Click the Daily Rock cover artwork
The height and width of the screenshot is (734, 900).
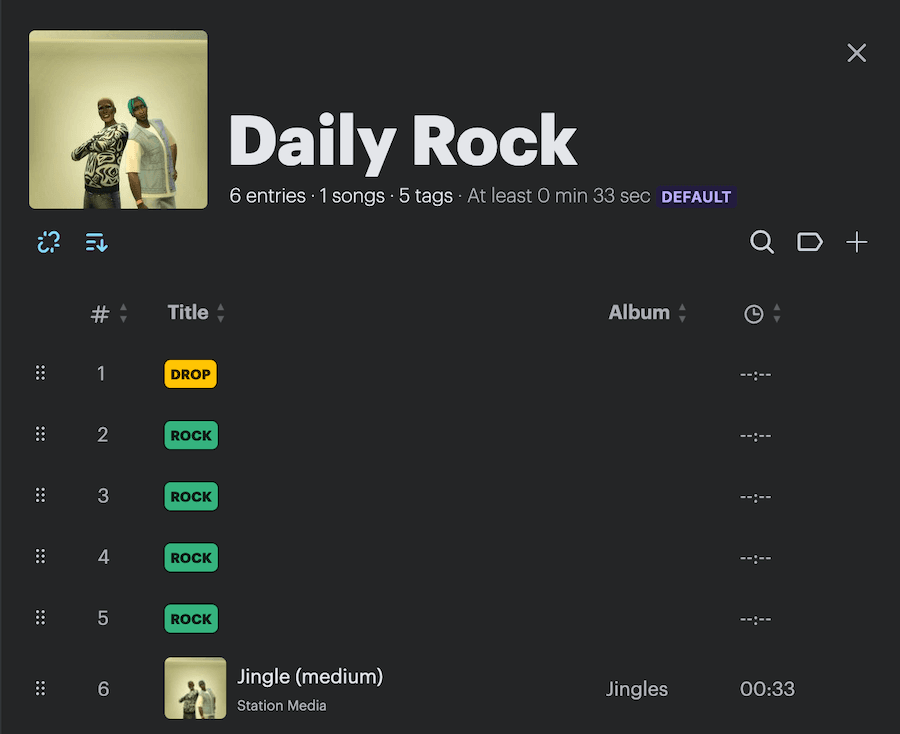(118, 119)
